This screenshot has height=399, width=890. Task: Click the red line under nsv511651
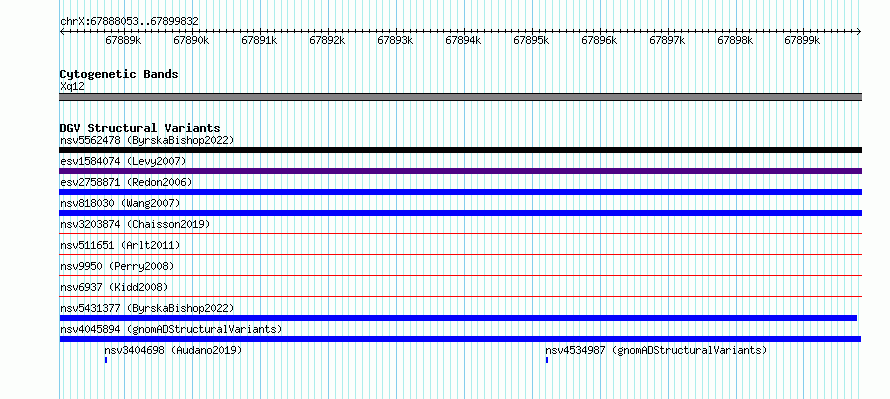click(460, 254)
